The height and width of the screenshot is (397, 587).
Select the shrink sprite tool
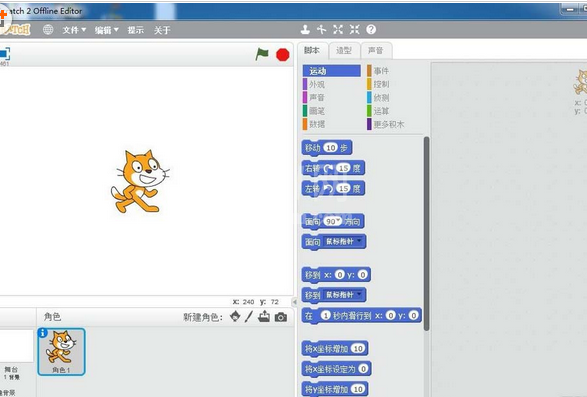click(355, 30)
